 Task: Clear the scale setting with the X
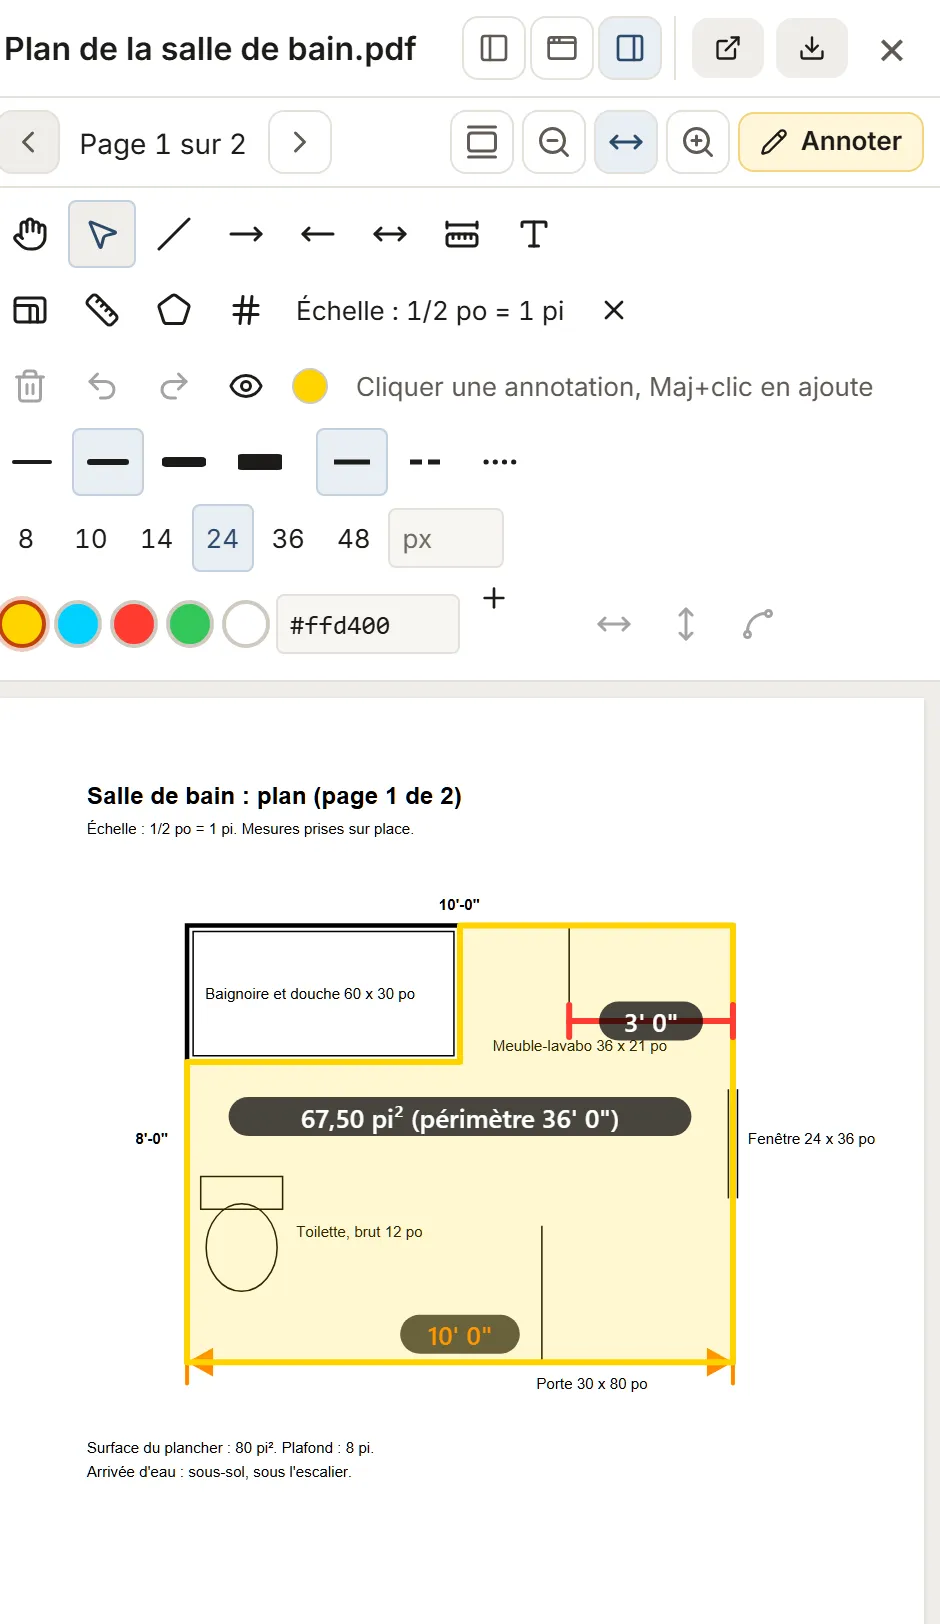(614, 310)
